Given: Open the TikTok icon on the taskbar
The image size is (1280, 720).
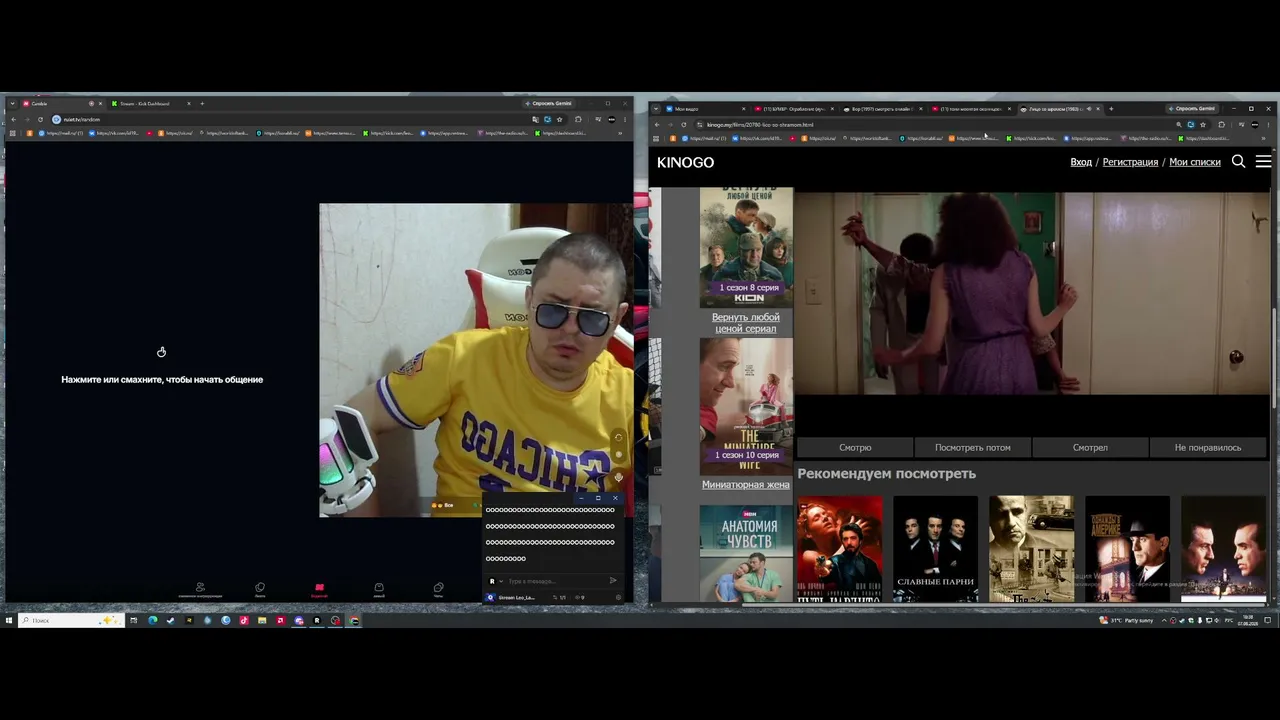Looking at the screenshot, I should pos(243,620).
